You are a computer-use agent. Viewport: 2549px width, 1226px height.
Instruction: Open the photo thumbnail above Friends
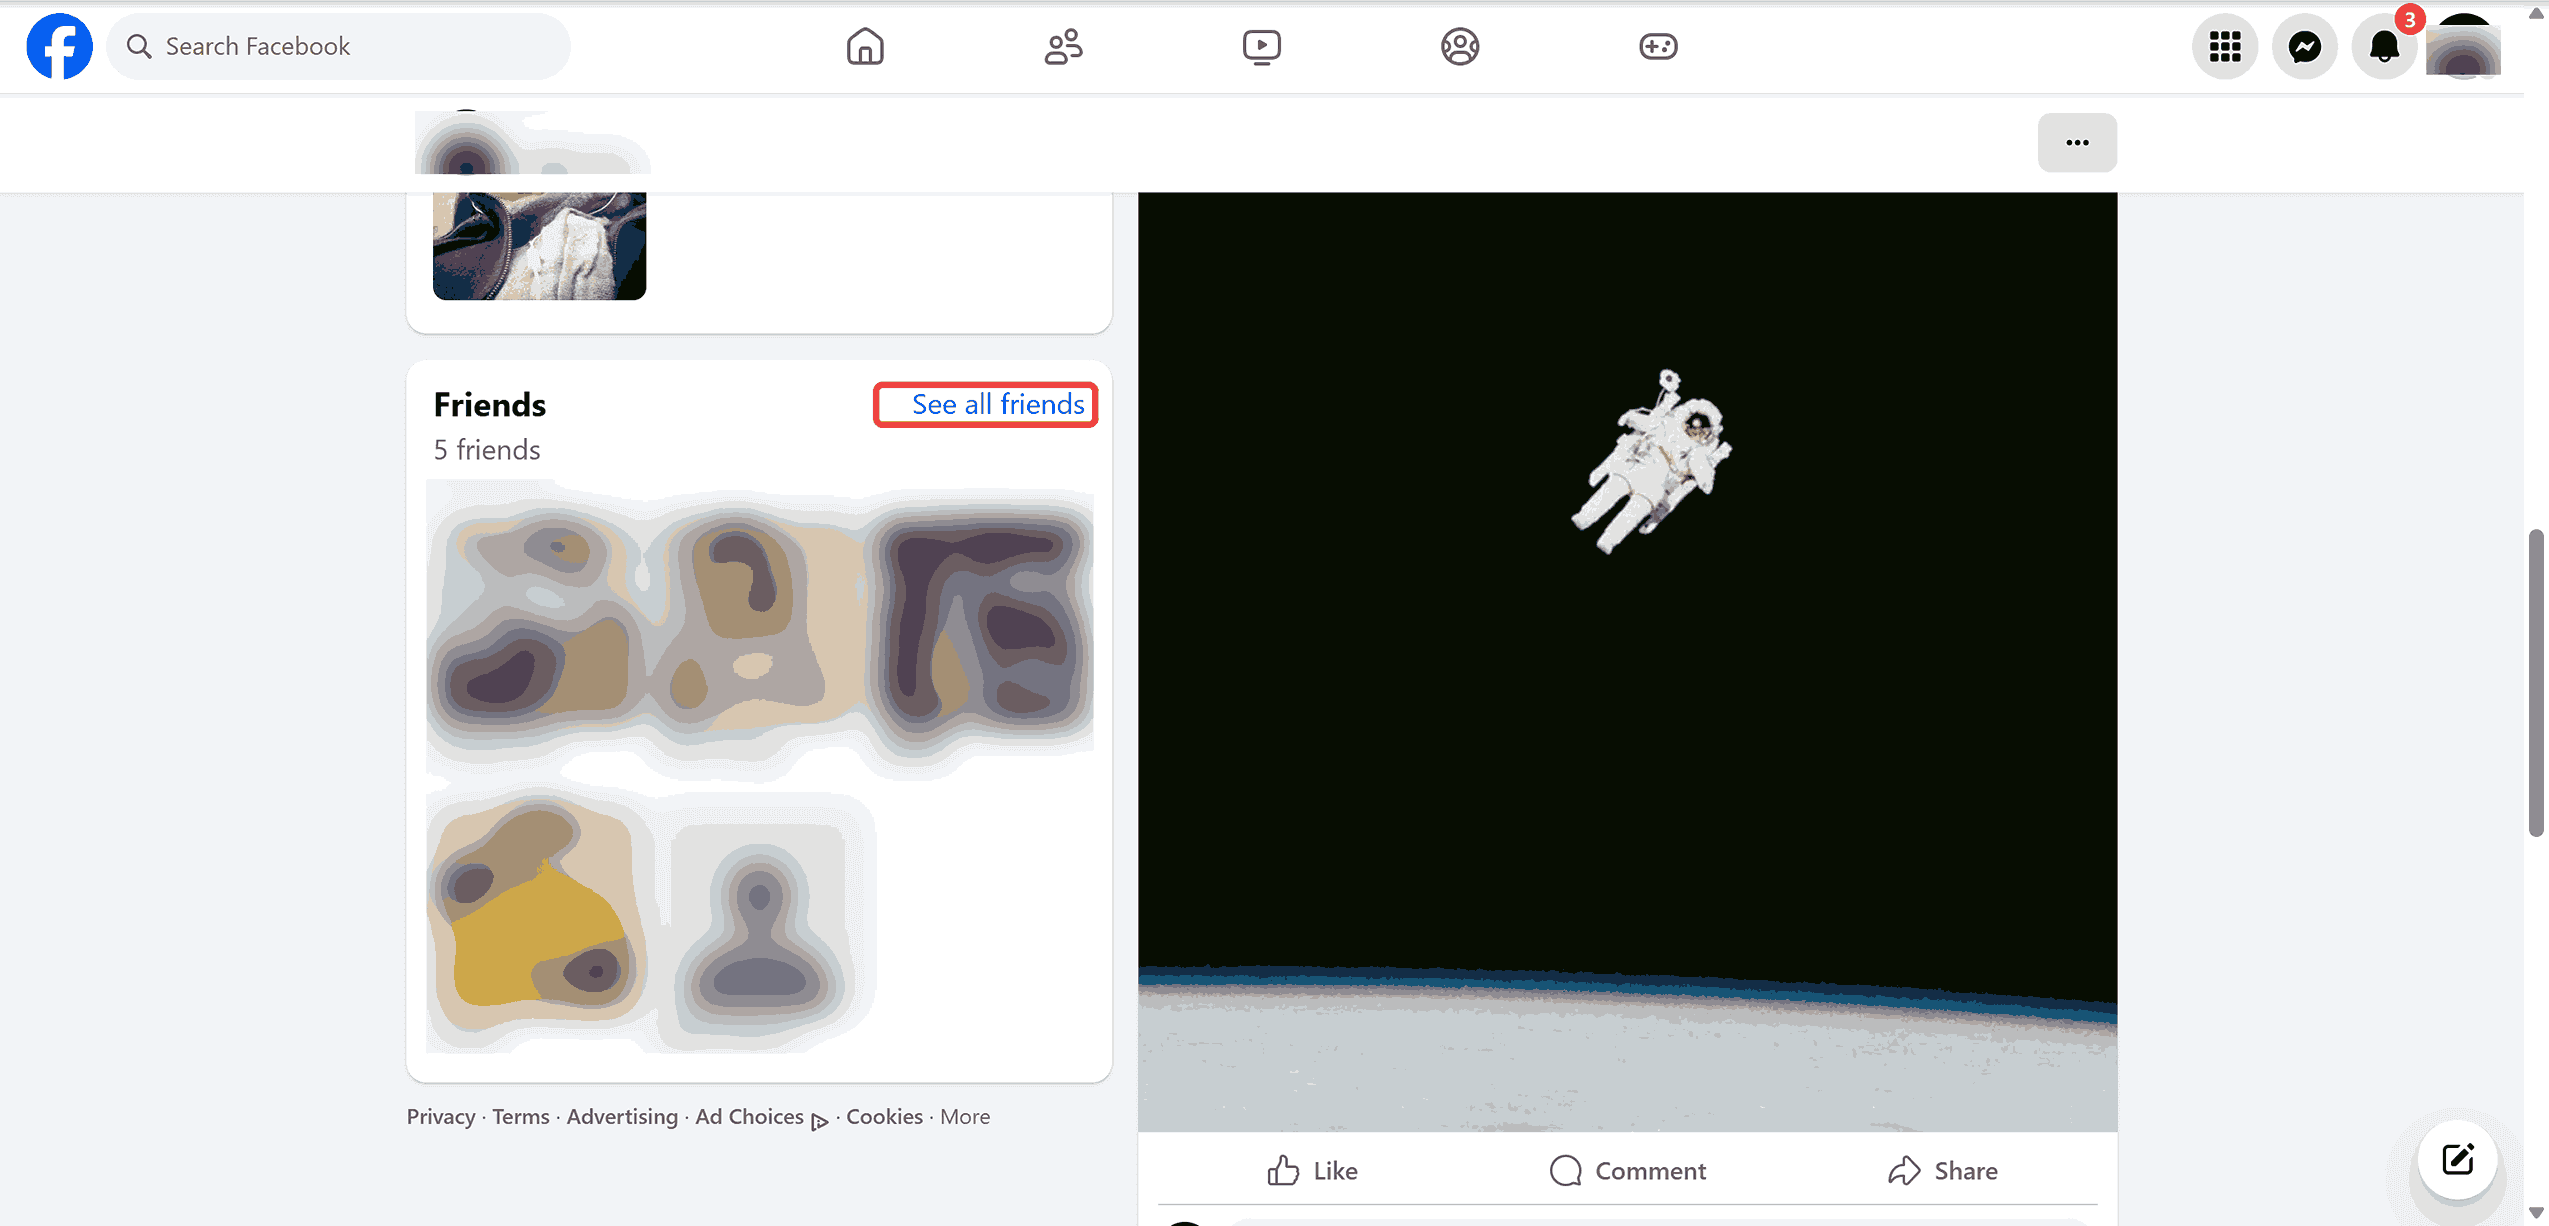pyautogui.click(x=539, y=246)
